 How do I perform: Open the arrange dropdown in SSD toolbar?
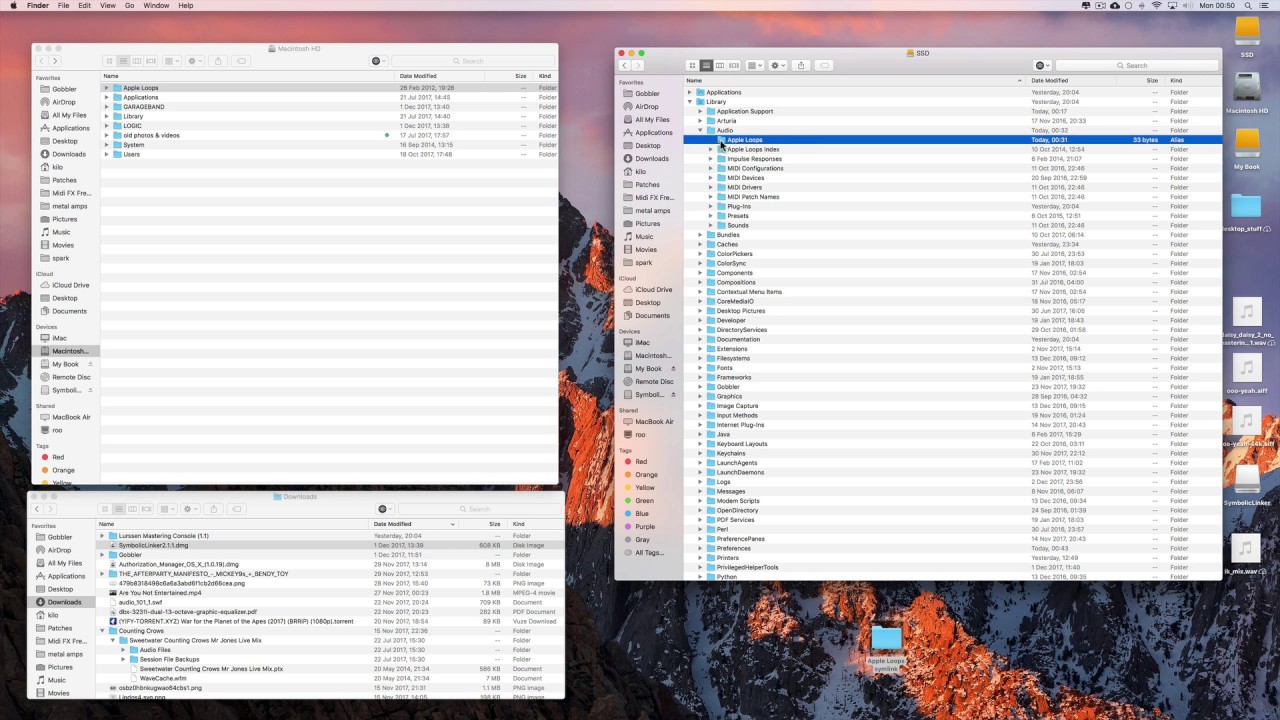point(755,66)
